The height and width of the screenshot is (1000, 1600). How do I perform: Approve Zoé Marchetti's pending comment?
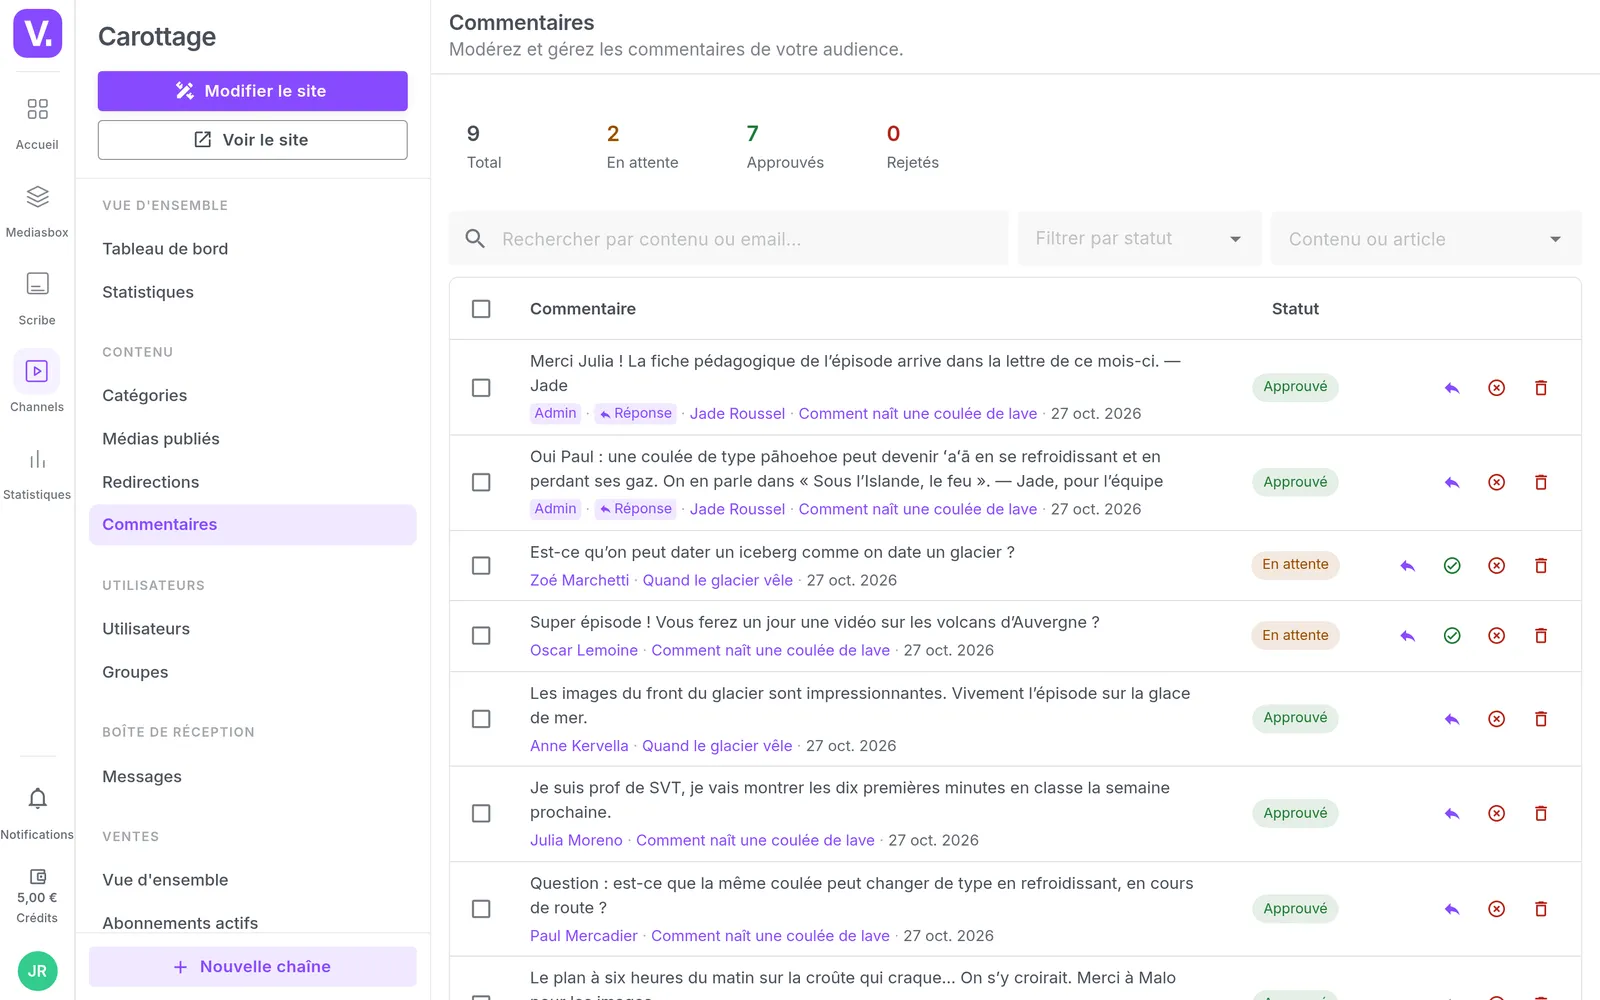click(1452, 566)
